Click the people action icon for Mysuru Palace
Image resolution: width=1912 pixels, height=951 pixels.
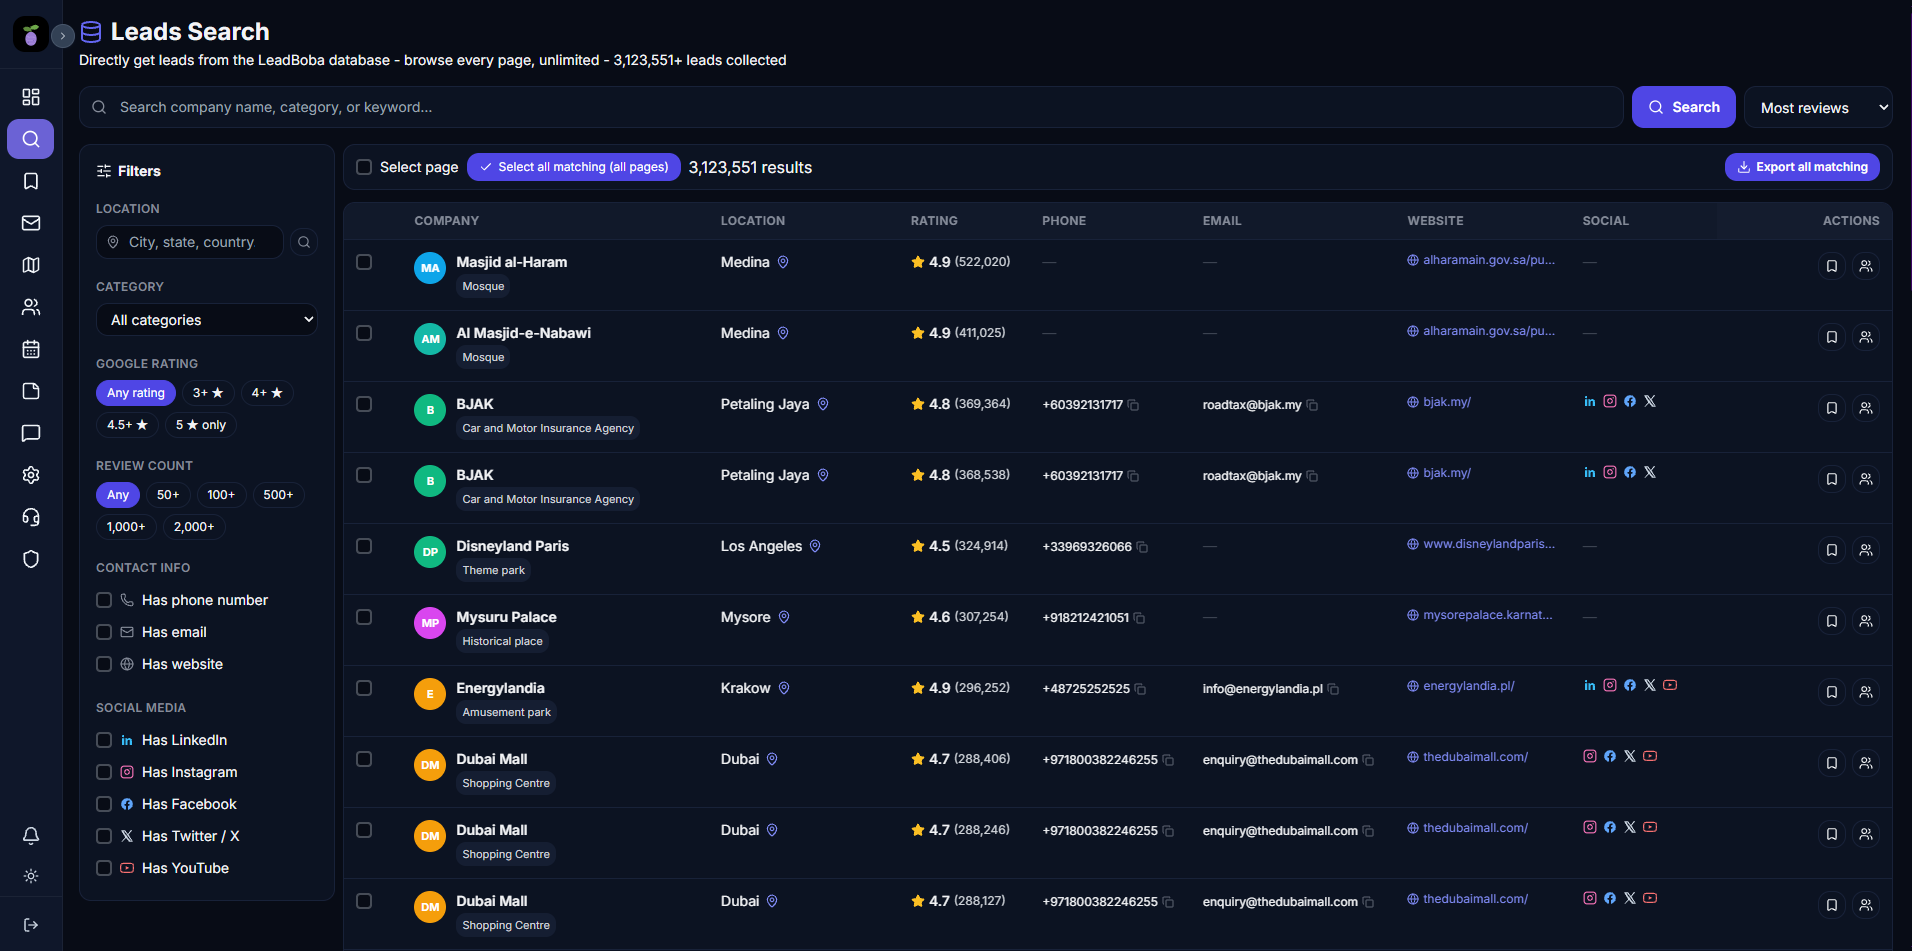tap(1866, 621)
